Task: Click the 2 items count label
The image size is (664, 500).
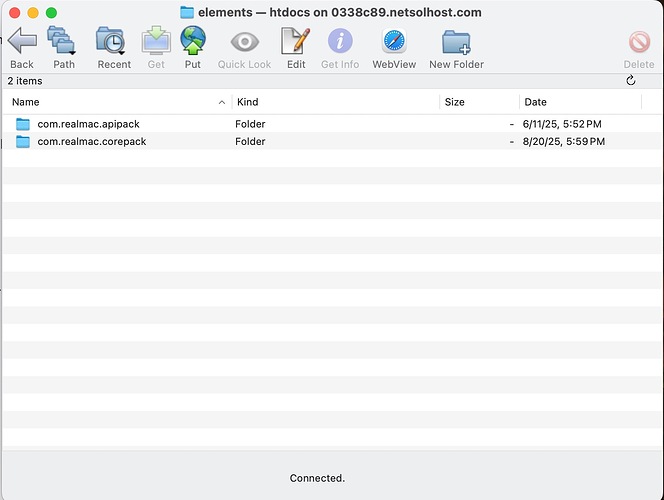Action: pyautogui.click(x=25, y=81)
